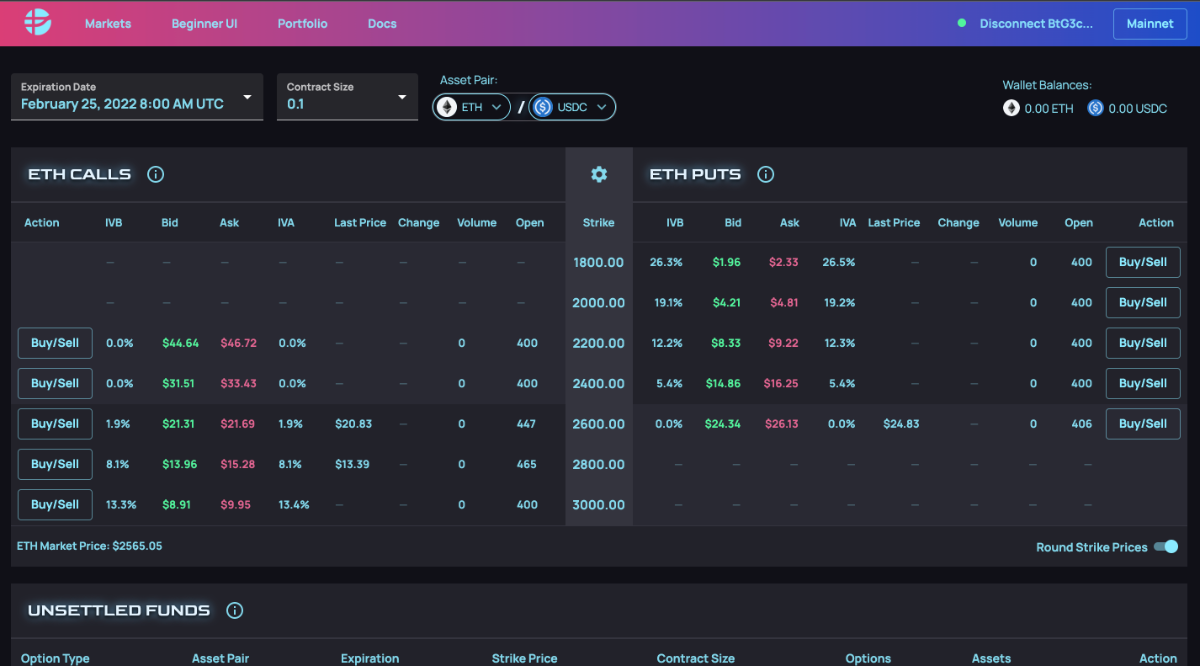This screenshot has height=666, width=1200.
Task: Disconnect the BtG3c wallet
Action: tap(1035, 23)
